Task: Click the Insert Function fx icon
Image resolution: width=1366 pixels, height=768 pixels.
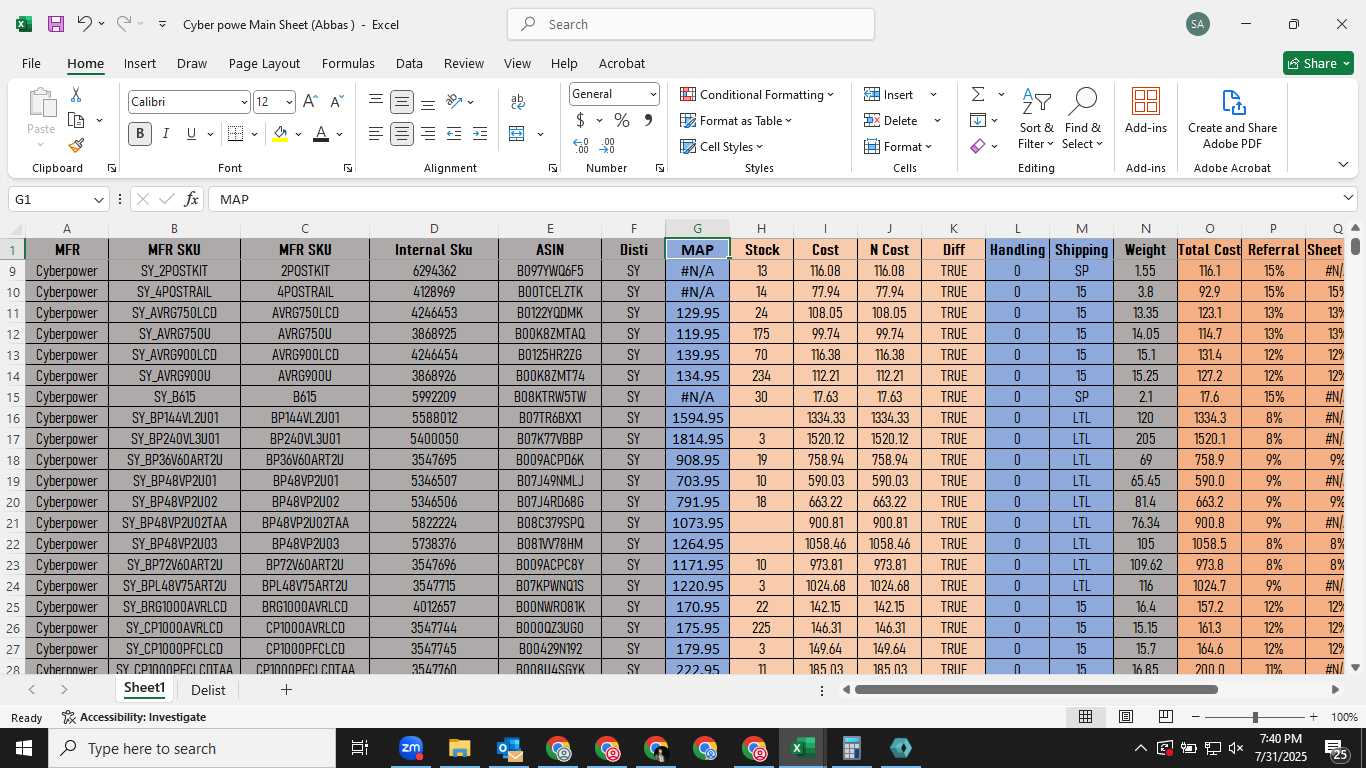Action: (x=192, y=199)
